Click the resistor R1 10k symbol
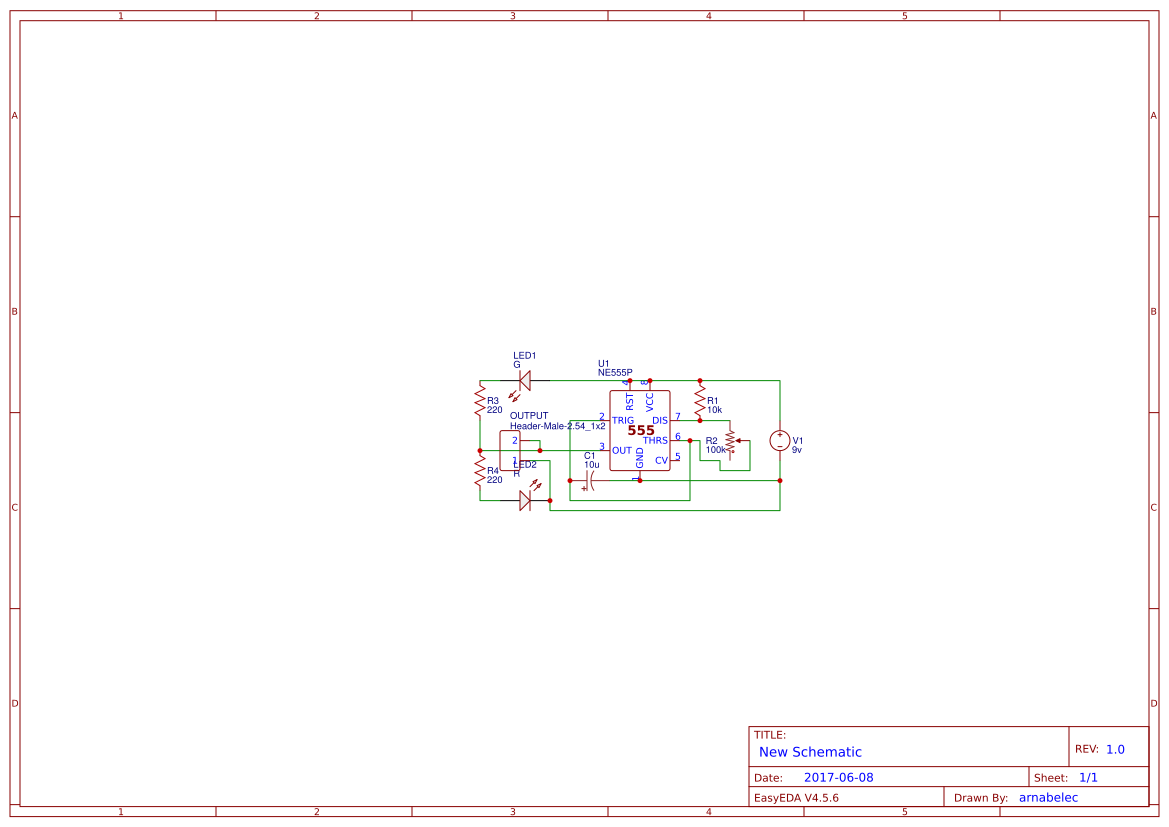The width and height of the screenshot is (1169, 827). pyautogui.click(x=700, y=399)
